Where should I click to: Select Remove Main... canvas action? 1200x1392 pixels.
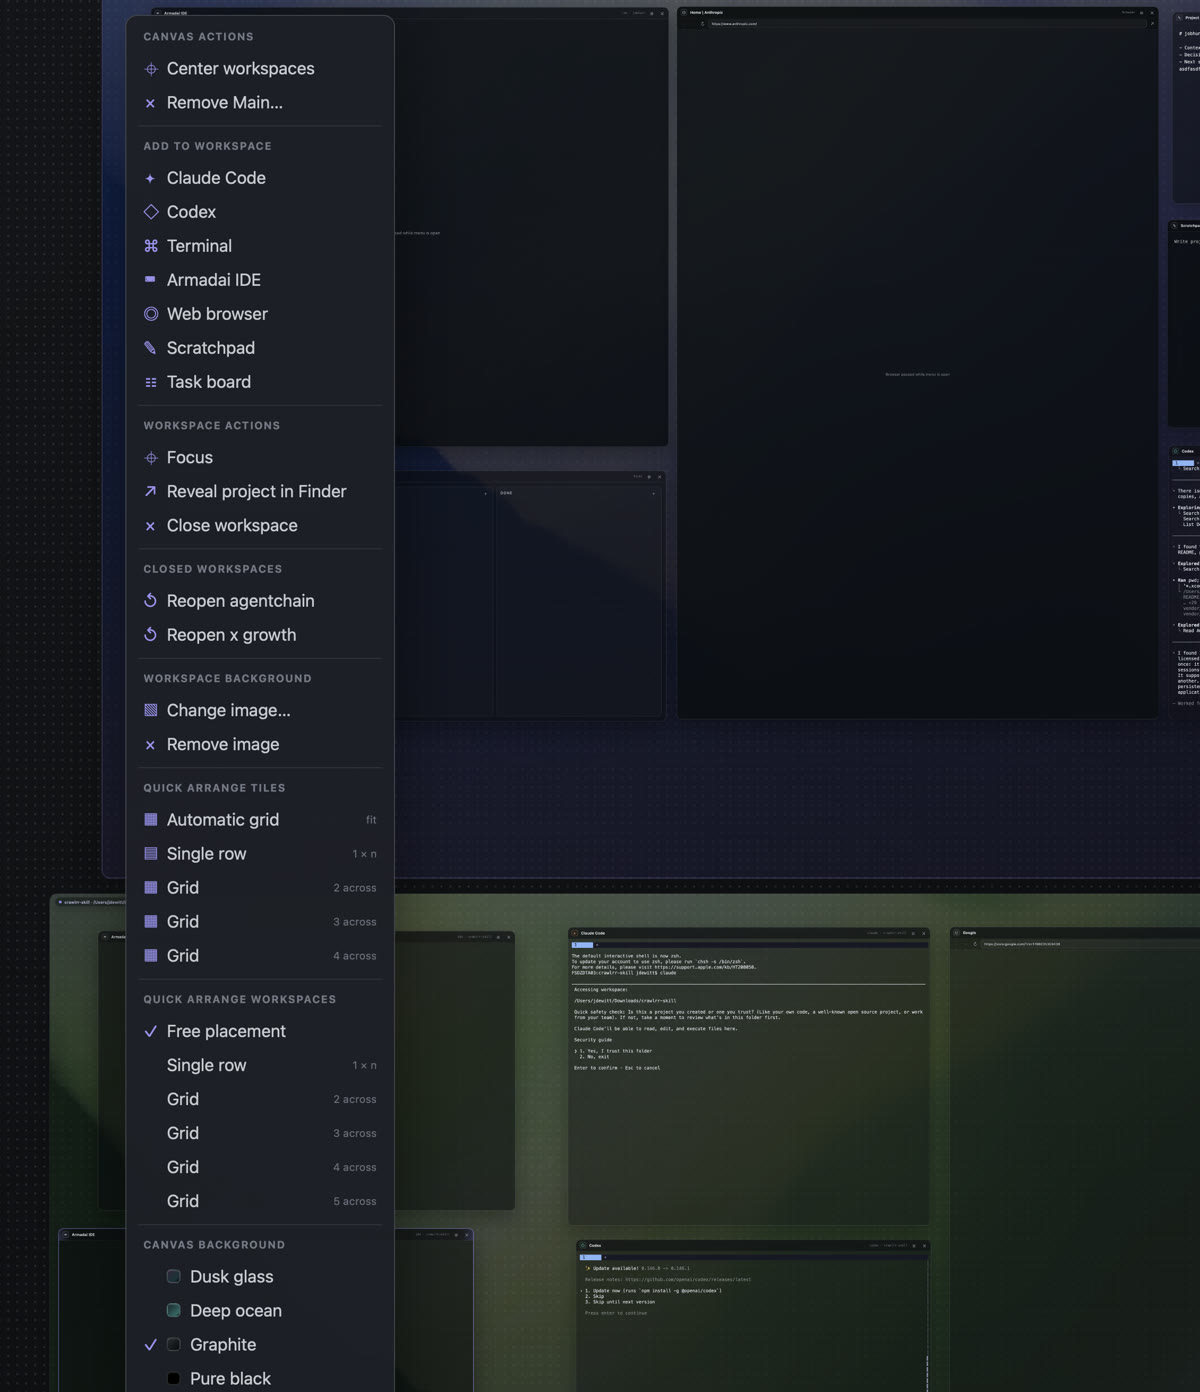pos(260,102)
